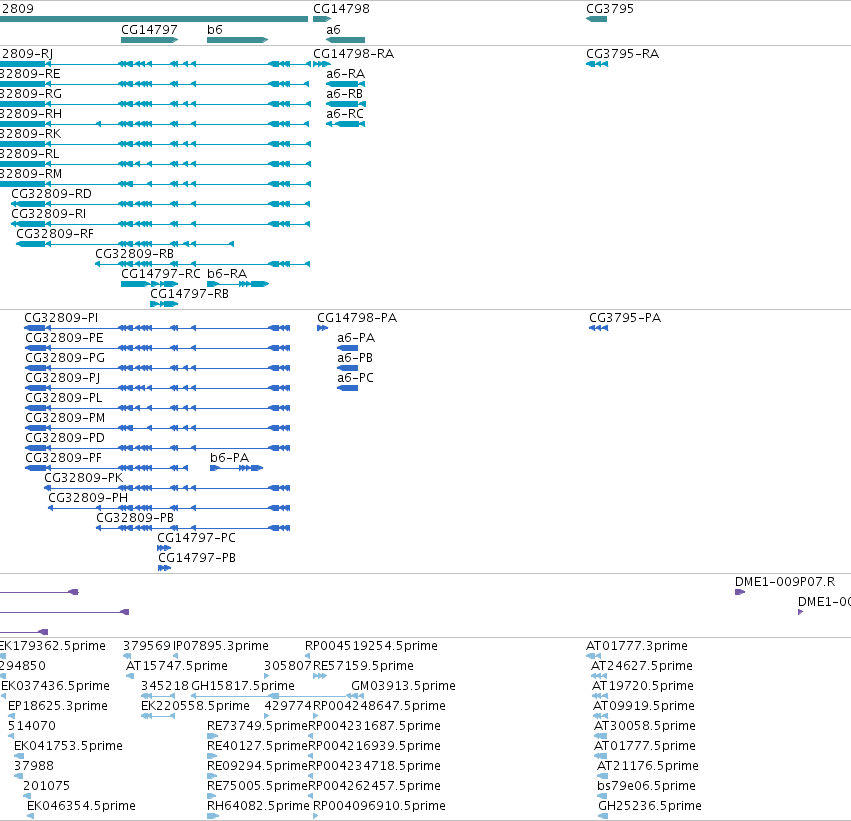
Task: Select EST RH64082.5prime
Action: coord(213,816)
